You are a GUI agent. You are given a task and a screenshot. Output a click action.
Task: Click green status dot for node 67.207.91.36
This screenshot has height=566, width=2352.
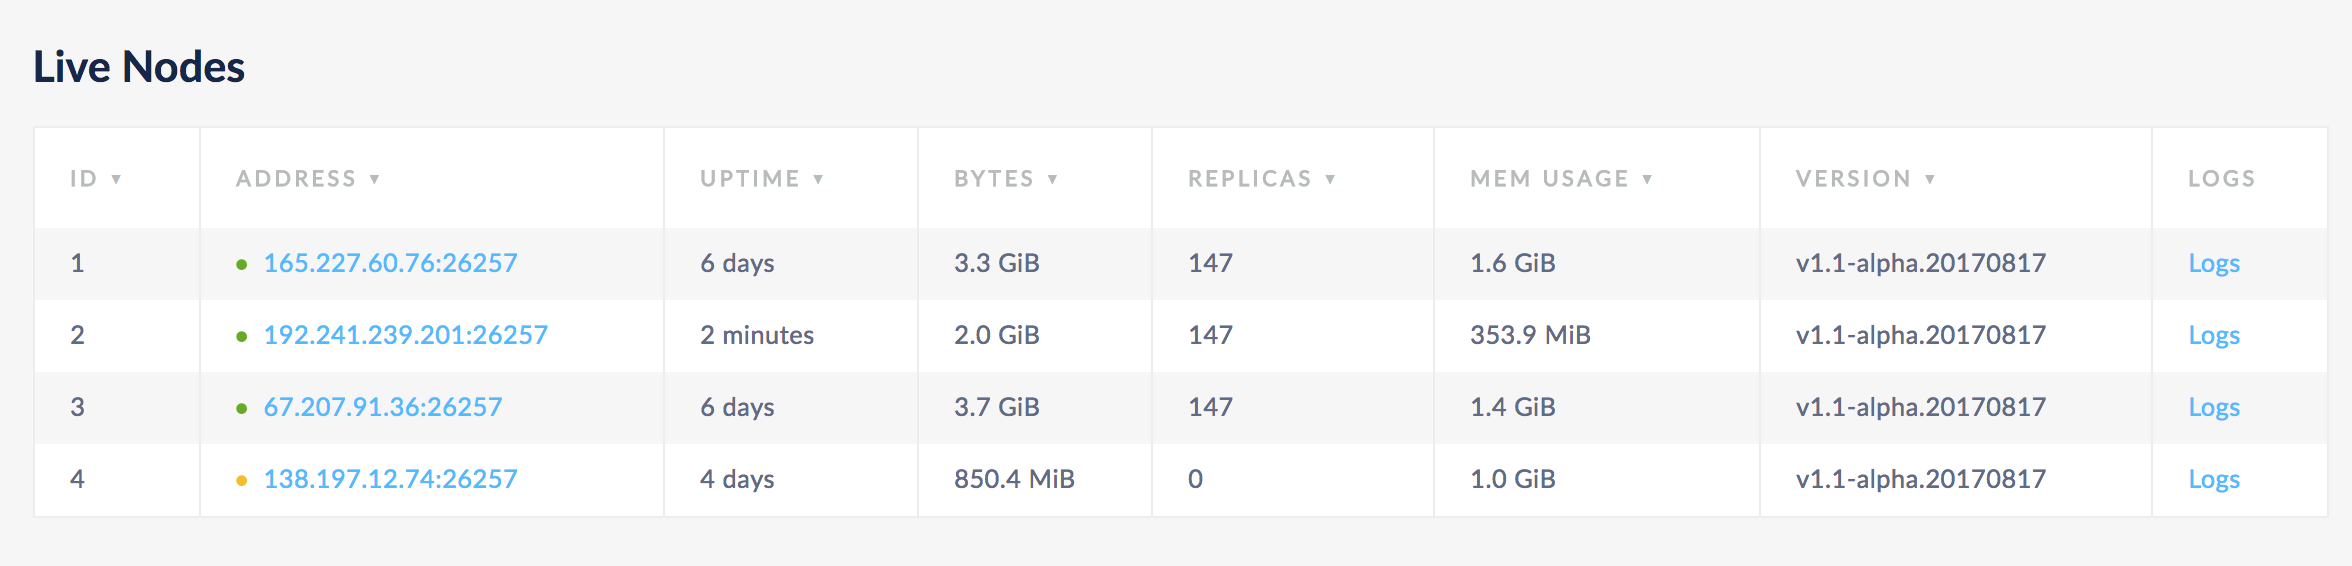click(x=241, y=409)
